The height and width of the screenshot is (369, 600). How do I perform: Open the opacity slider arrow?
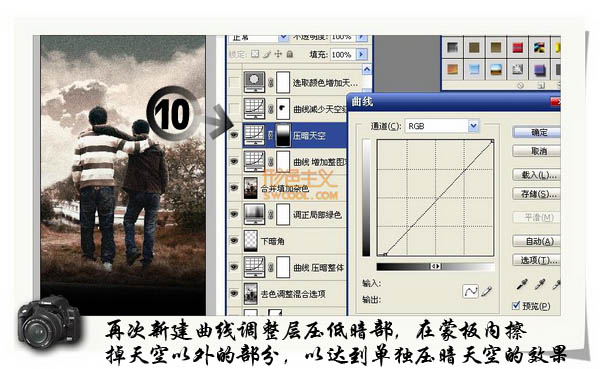click(362, 38)
